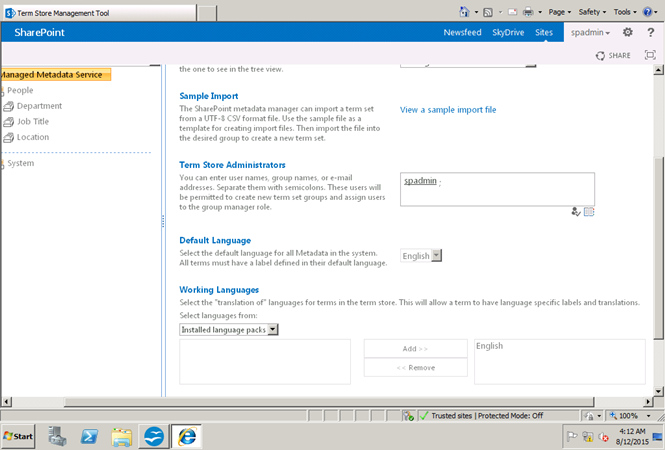This screenshot has height=450, width=665.
Task: Select Department term set icon
Action: pos(8,106)
